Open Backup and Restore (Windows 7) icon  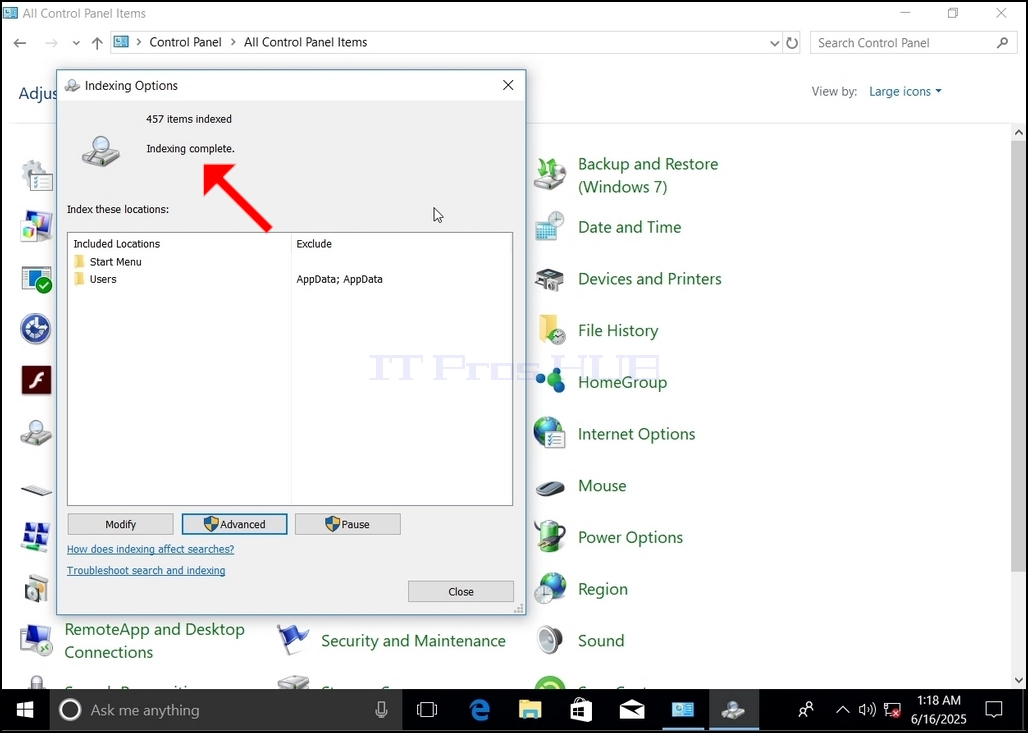click(x=549, y=174)
